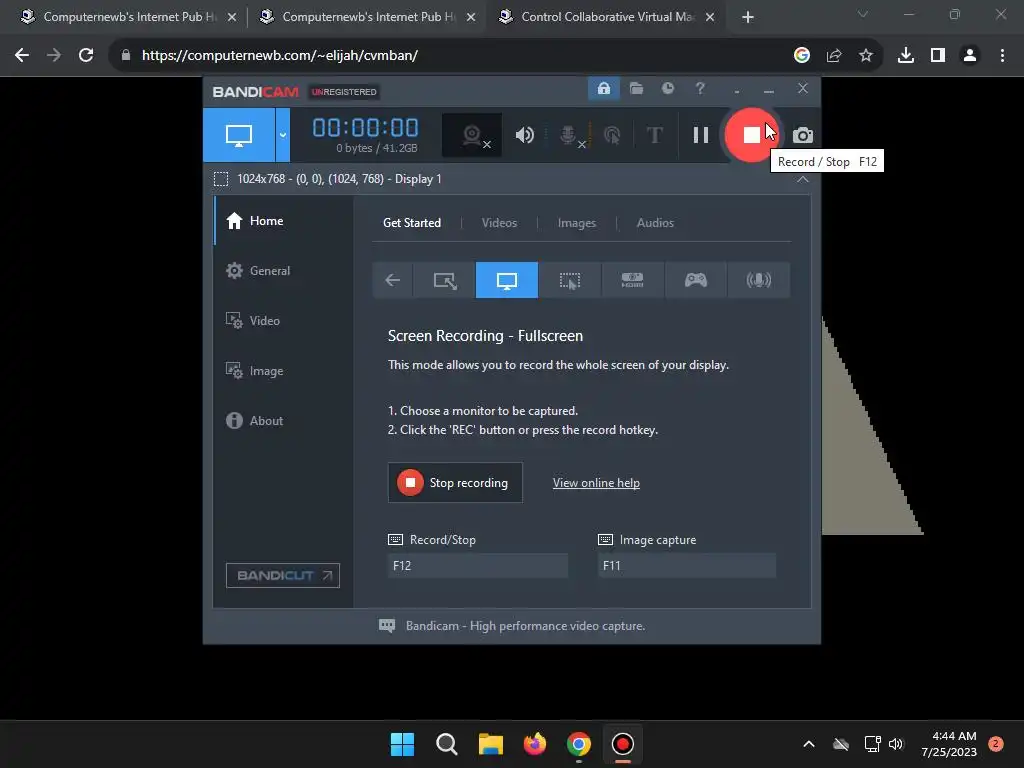Toggle the mouse click effect icon
This screenshot has height=768, width=1024.
coord(612,135)
